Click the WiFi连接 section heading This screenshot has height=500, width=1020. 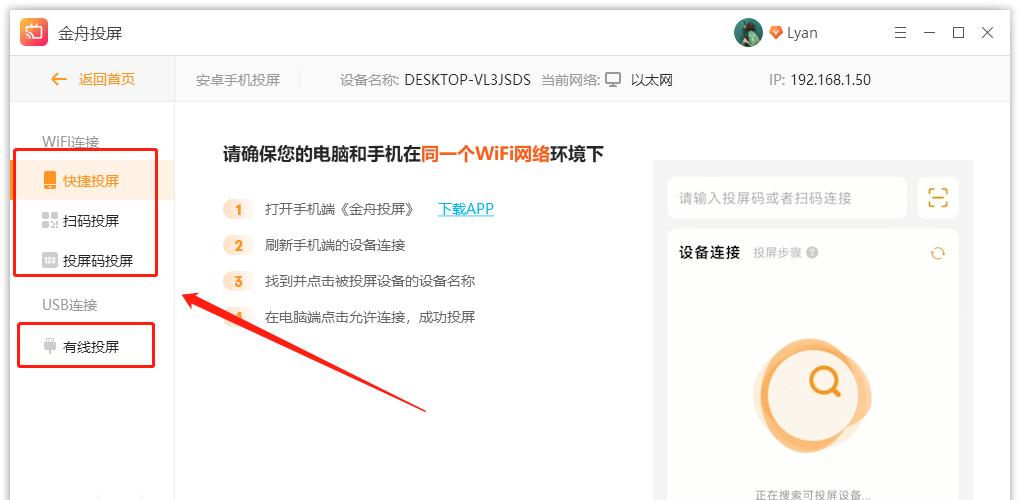click(x=71, y=142)
